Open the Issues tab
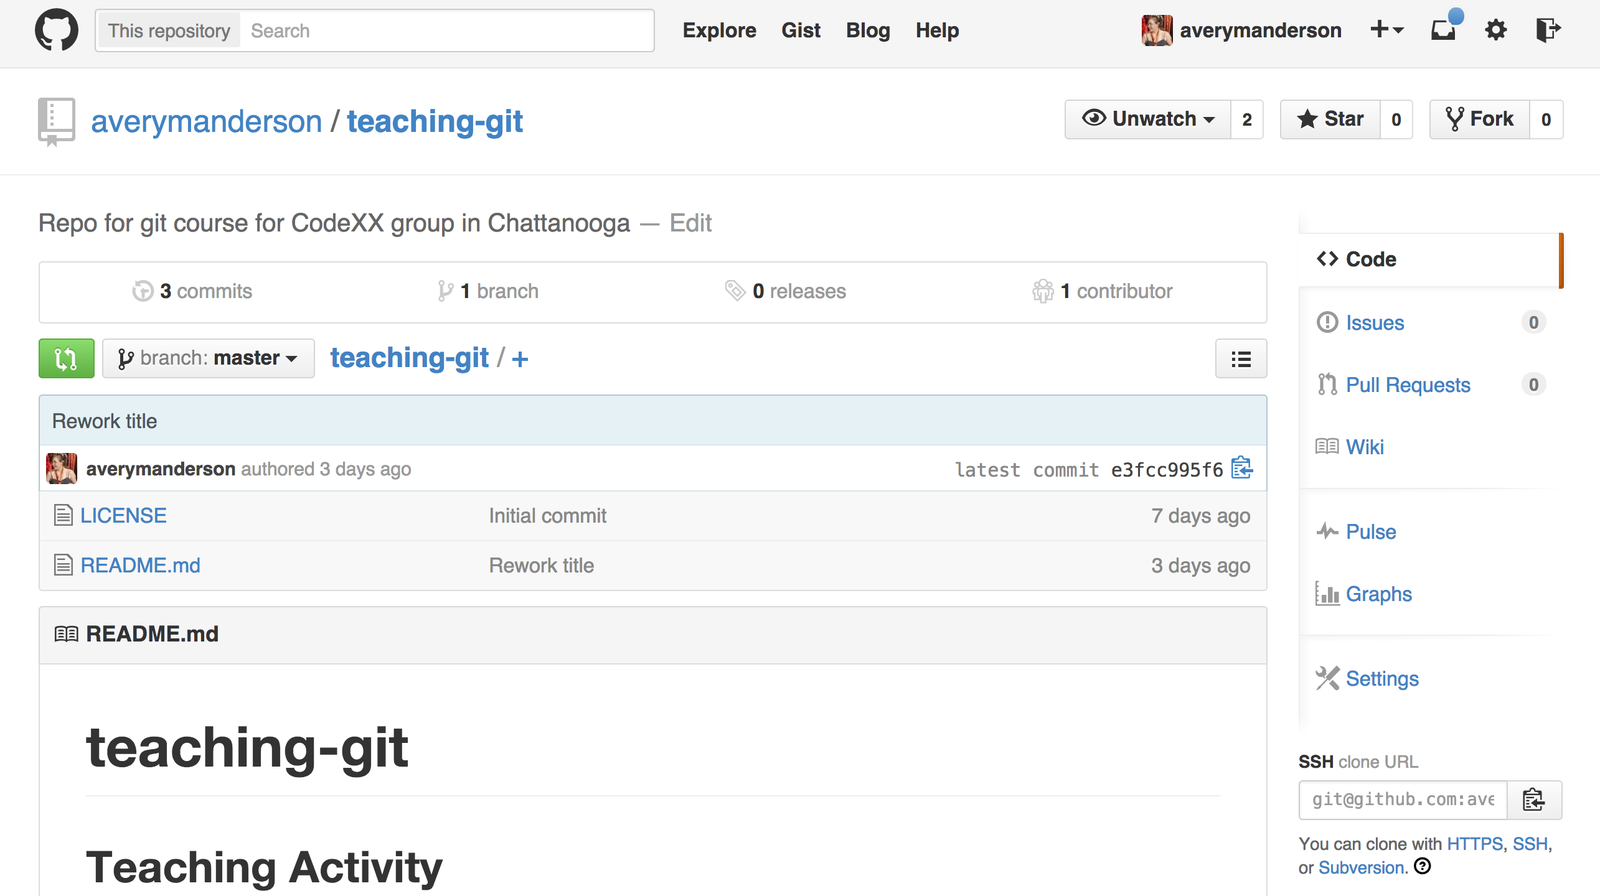This screenshot has height=896, width=1600. [x=1375, y=322]
